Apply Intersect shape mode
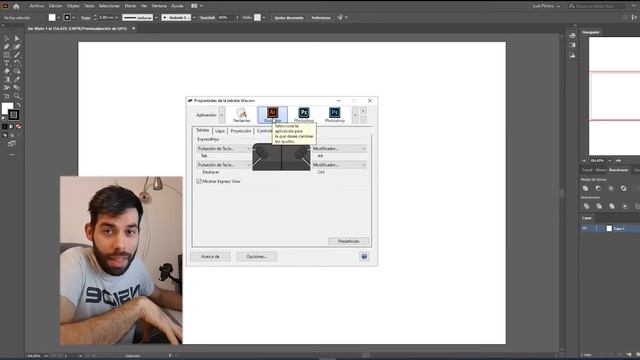640x360 pixels. click(611, 188)
